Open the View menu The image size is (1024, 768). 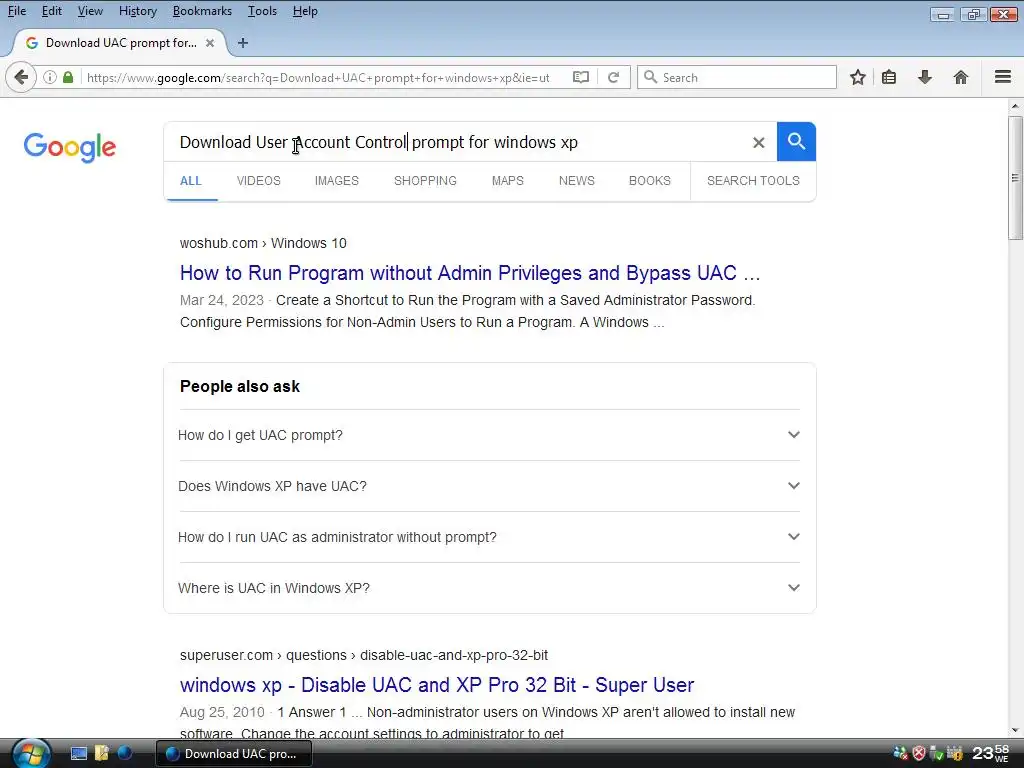pos(90,11)
